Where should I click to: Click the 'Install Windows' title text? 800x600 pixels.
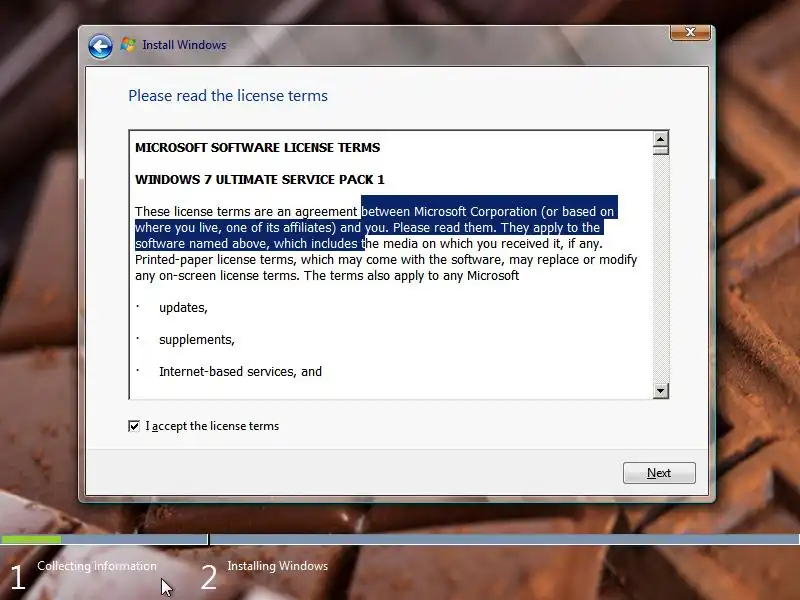[184, 45]
